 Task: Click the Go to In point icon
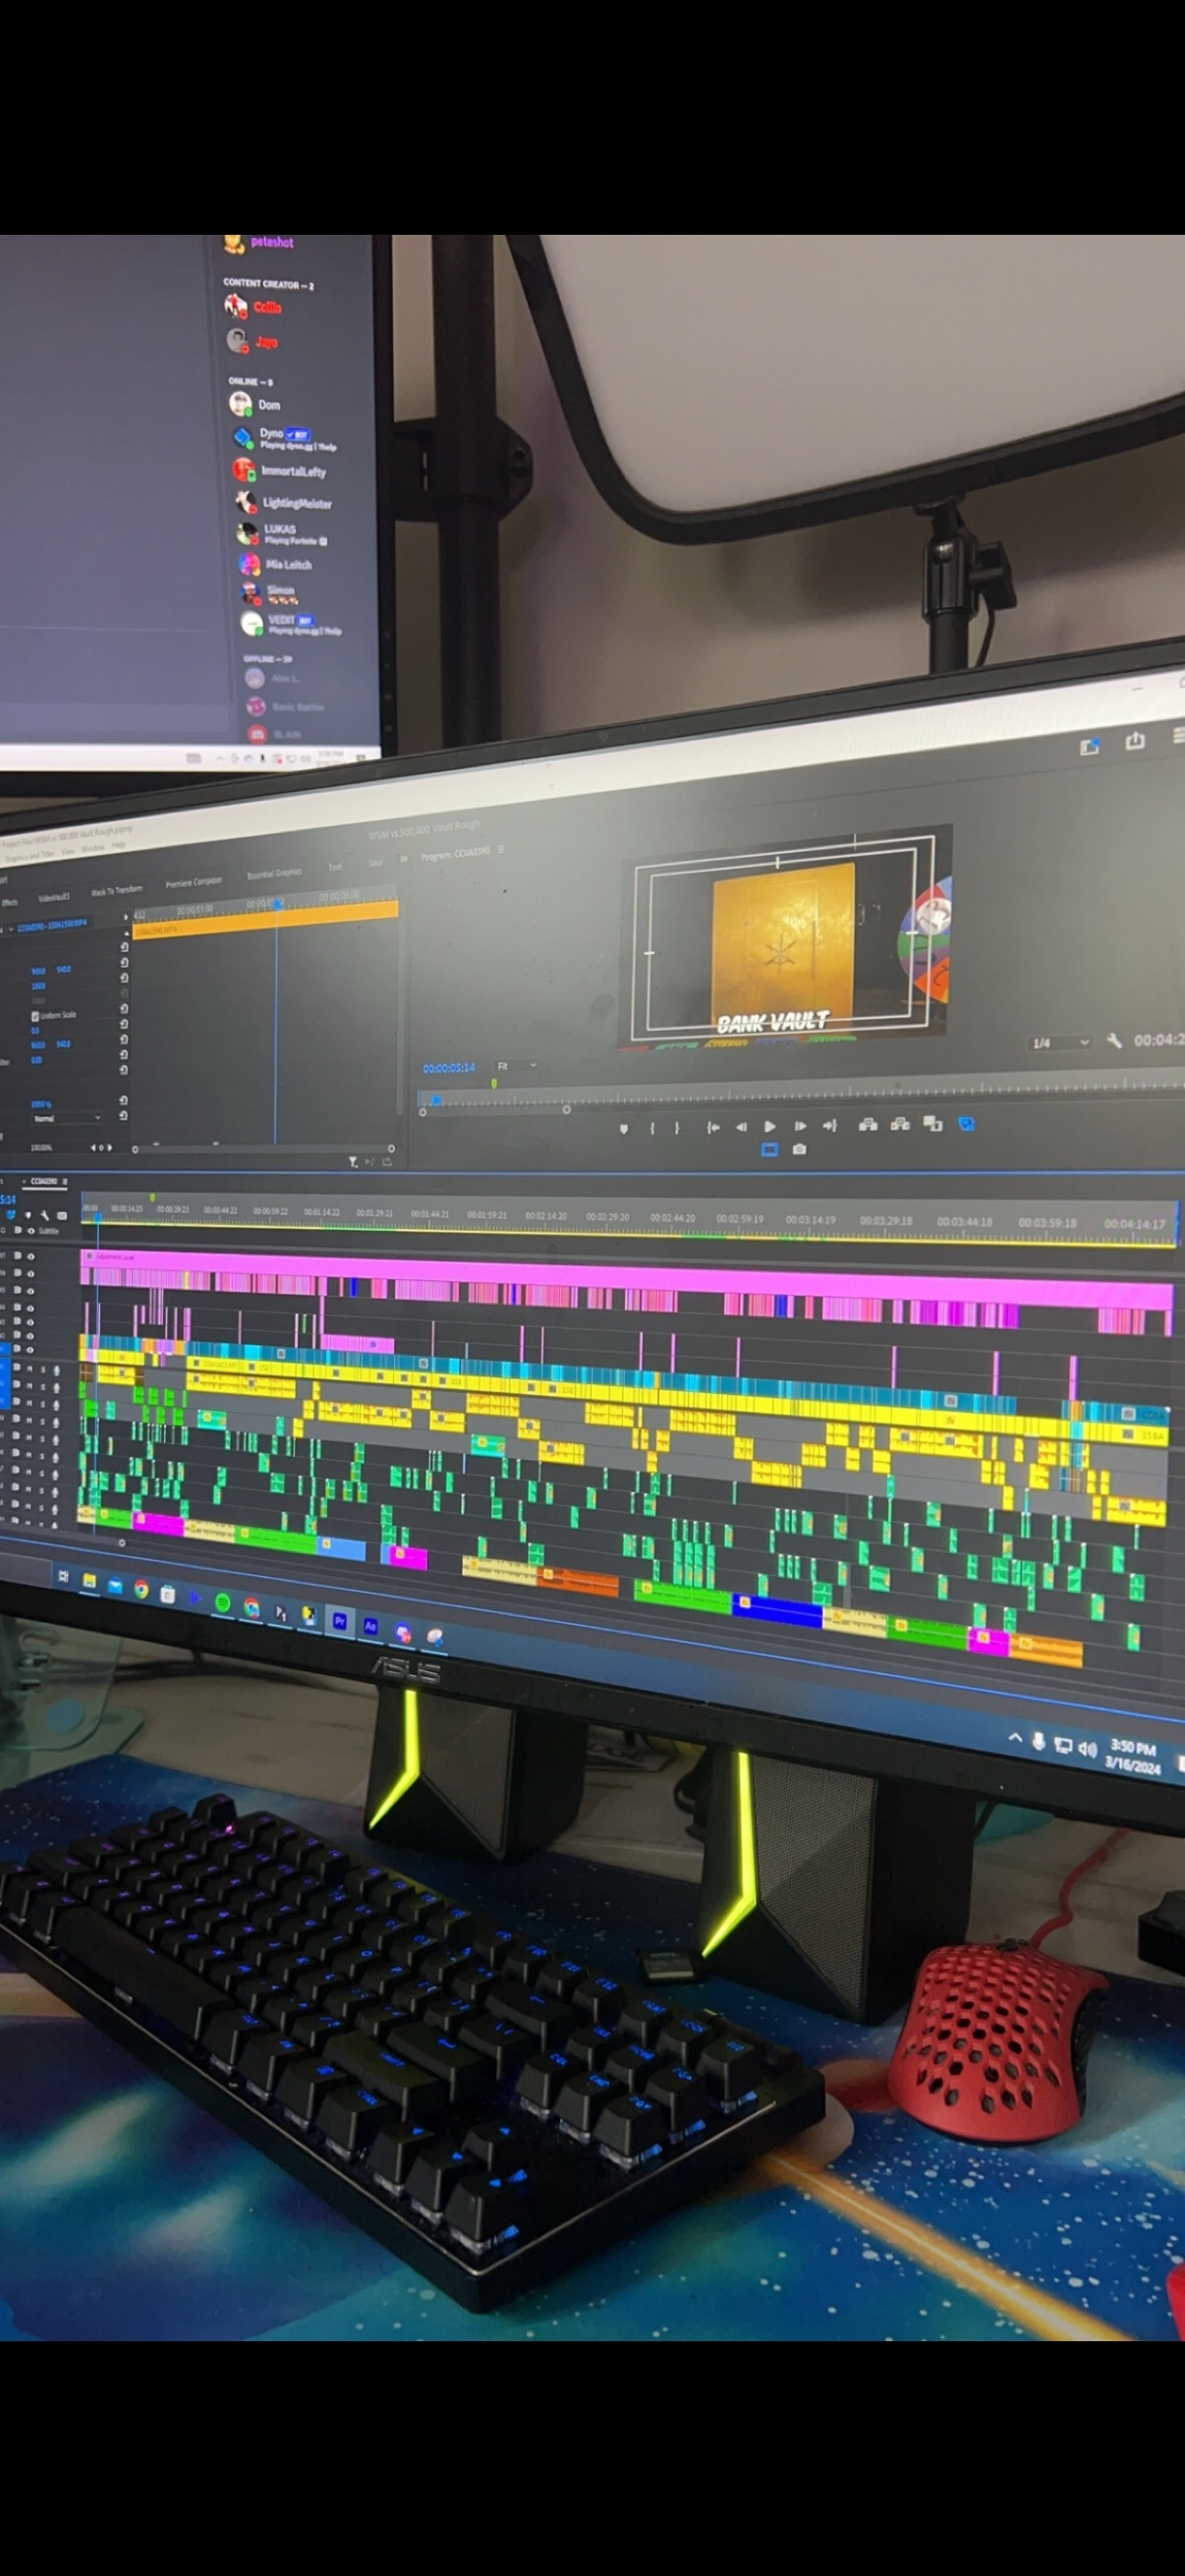713,1127
